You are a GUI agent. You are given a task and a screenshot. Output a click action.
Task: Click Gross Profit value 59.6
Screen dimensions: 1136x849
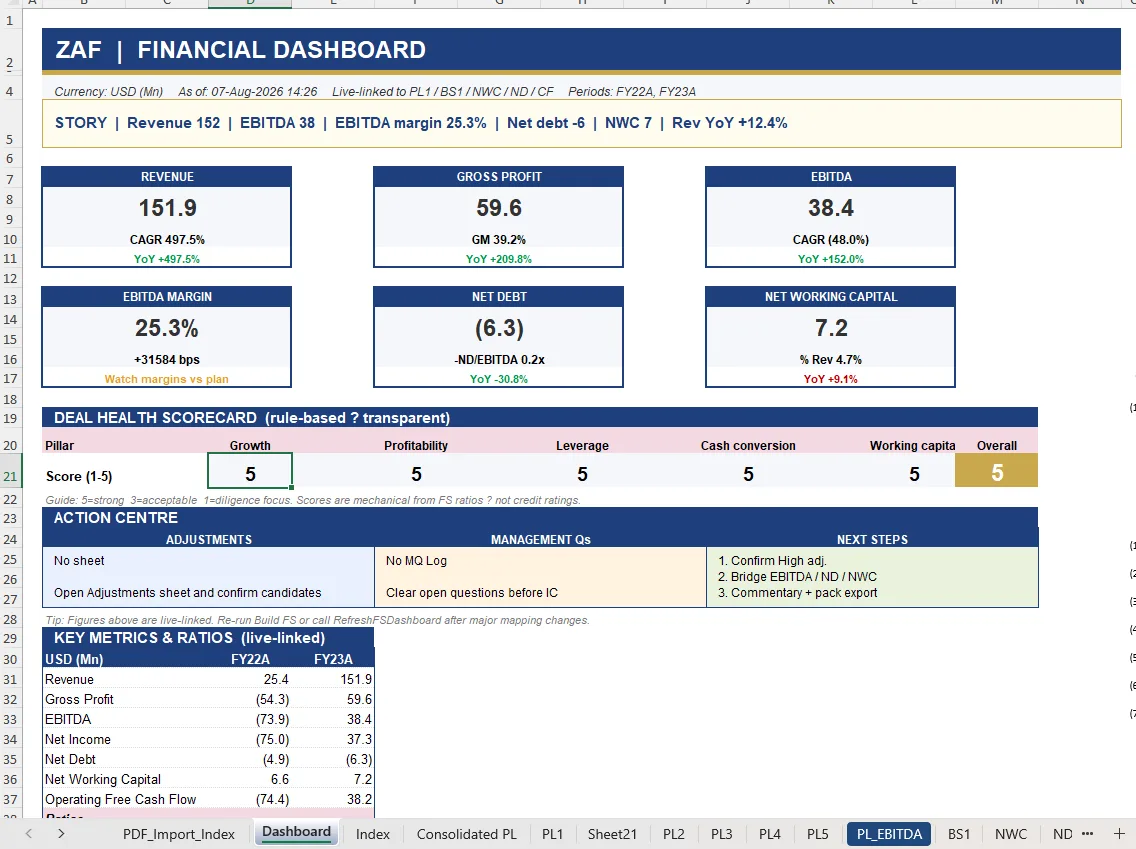click(x=498, y=208)
